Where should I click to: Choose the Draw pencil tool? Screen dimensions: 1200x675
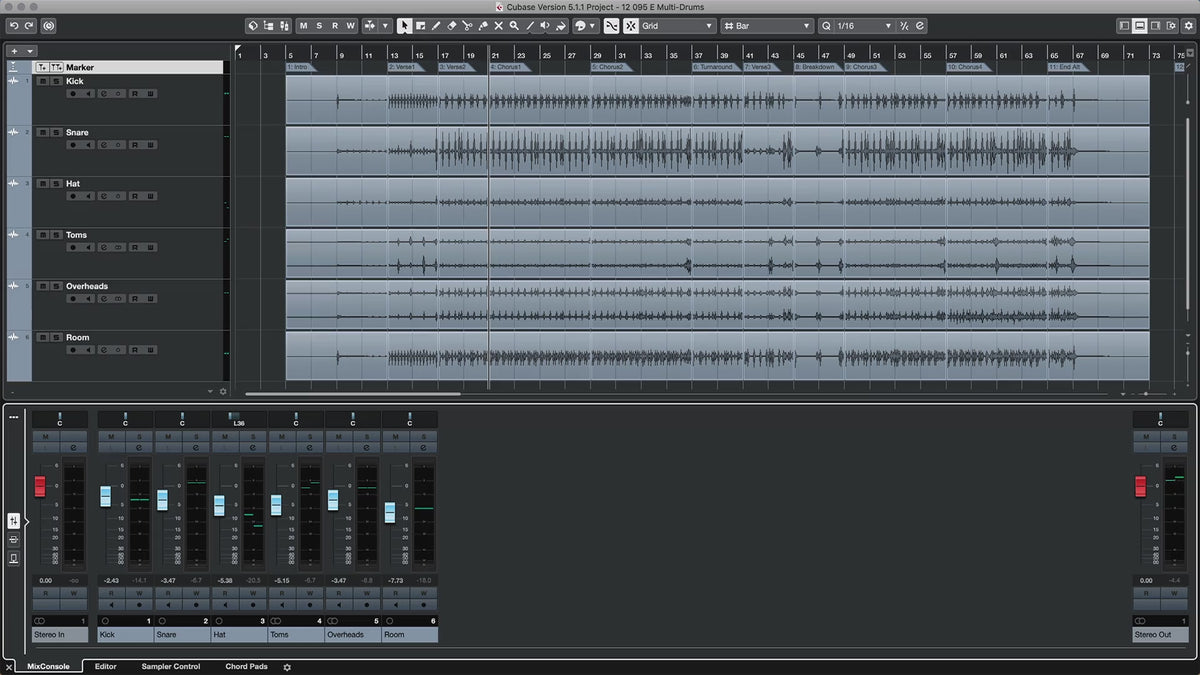435,26
